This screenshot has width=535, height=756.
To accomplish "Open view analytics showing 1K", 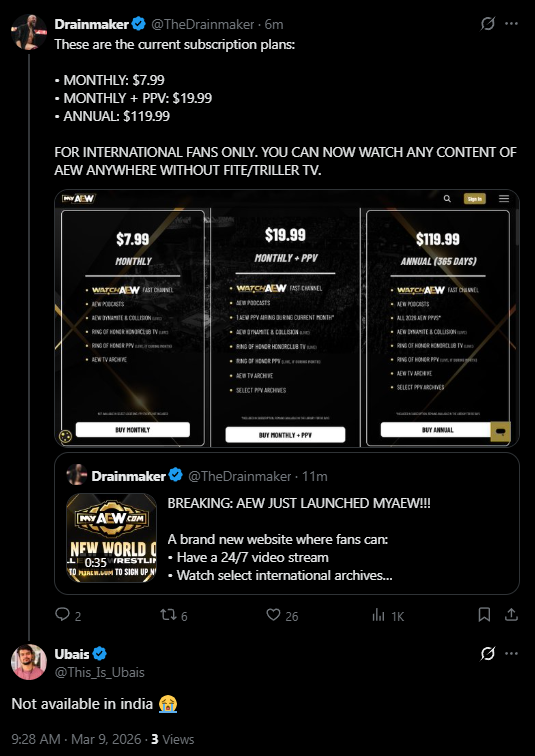I will pos(378,615).
